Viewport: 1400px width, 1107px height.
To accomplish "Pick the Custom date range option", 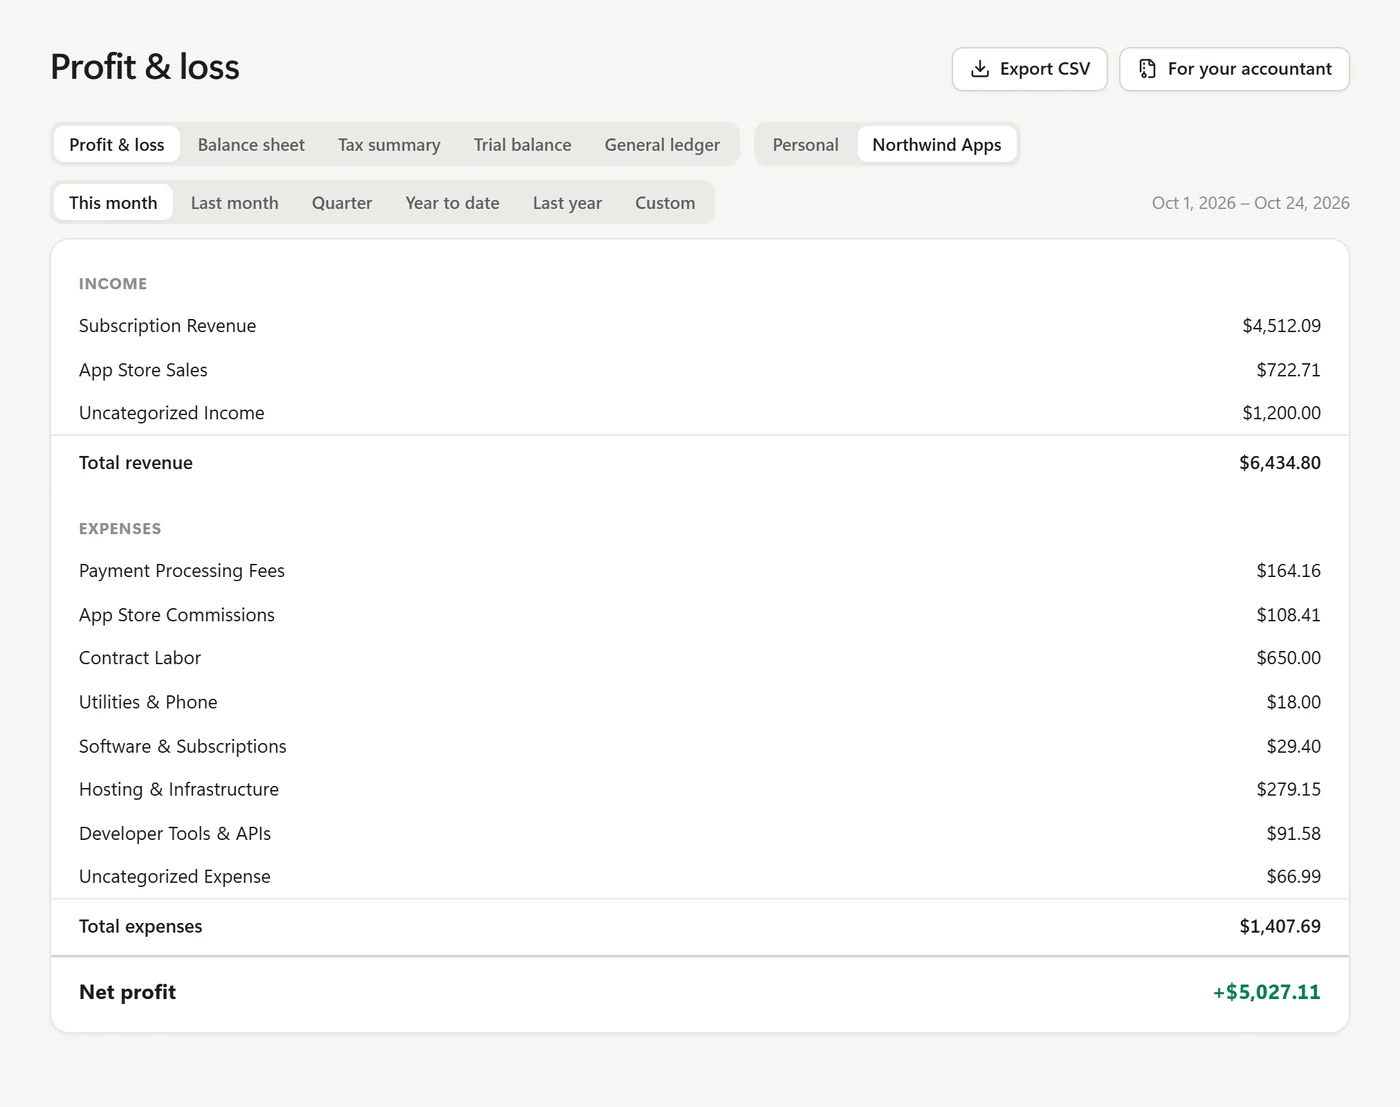I will pyautogui.click(x=665, y=203).
